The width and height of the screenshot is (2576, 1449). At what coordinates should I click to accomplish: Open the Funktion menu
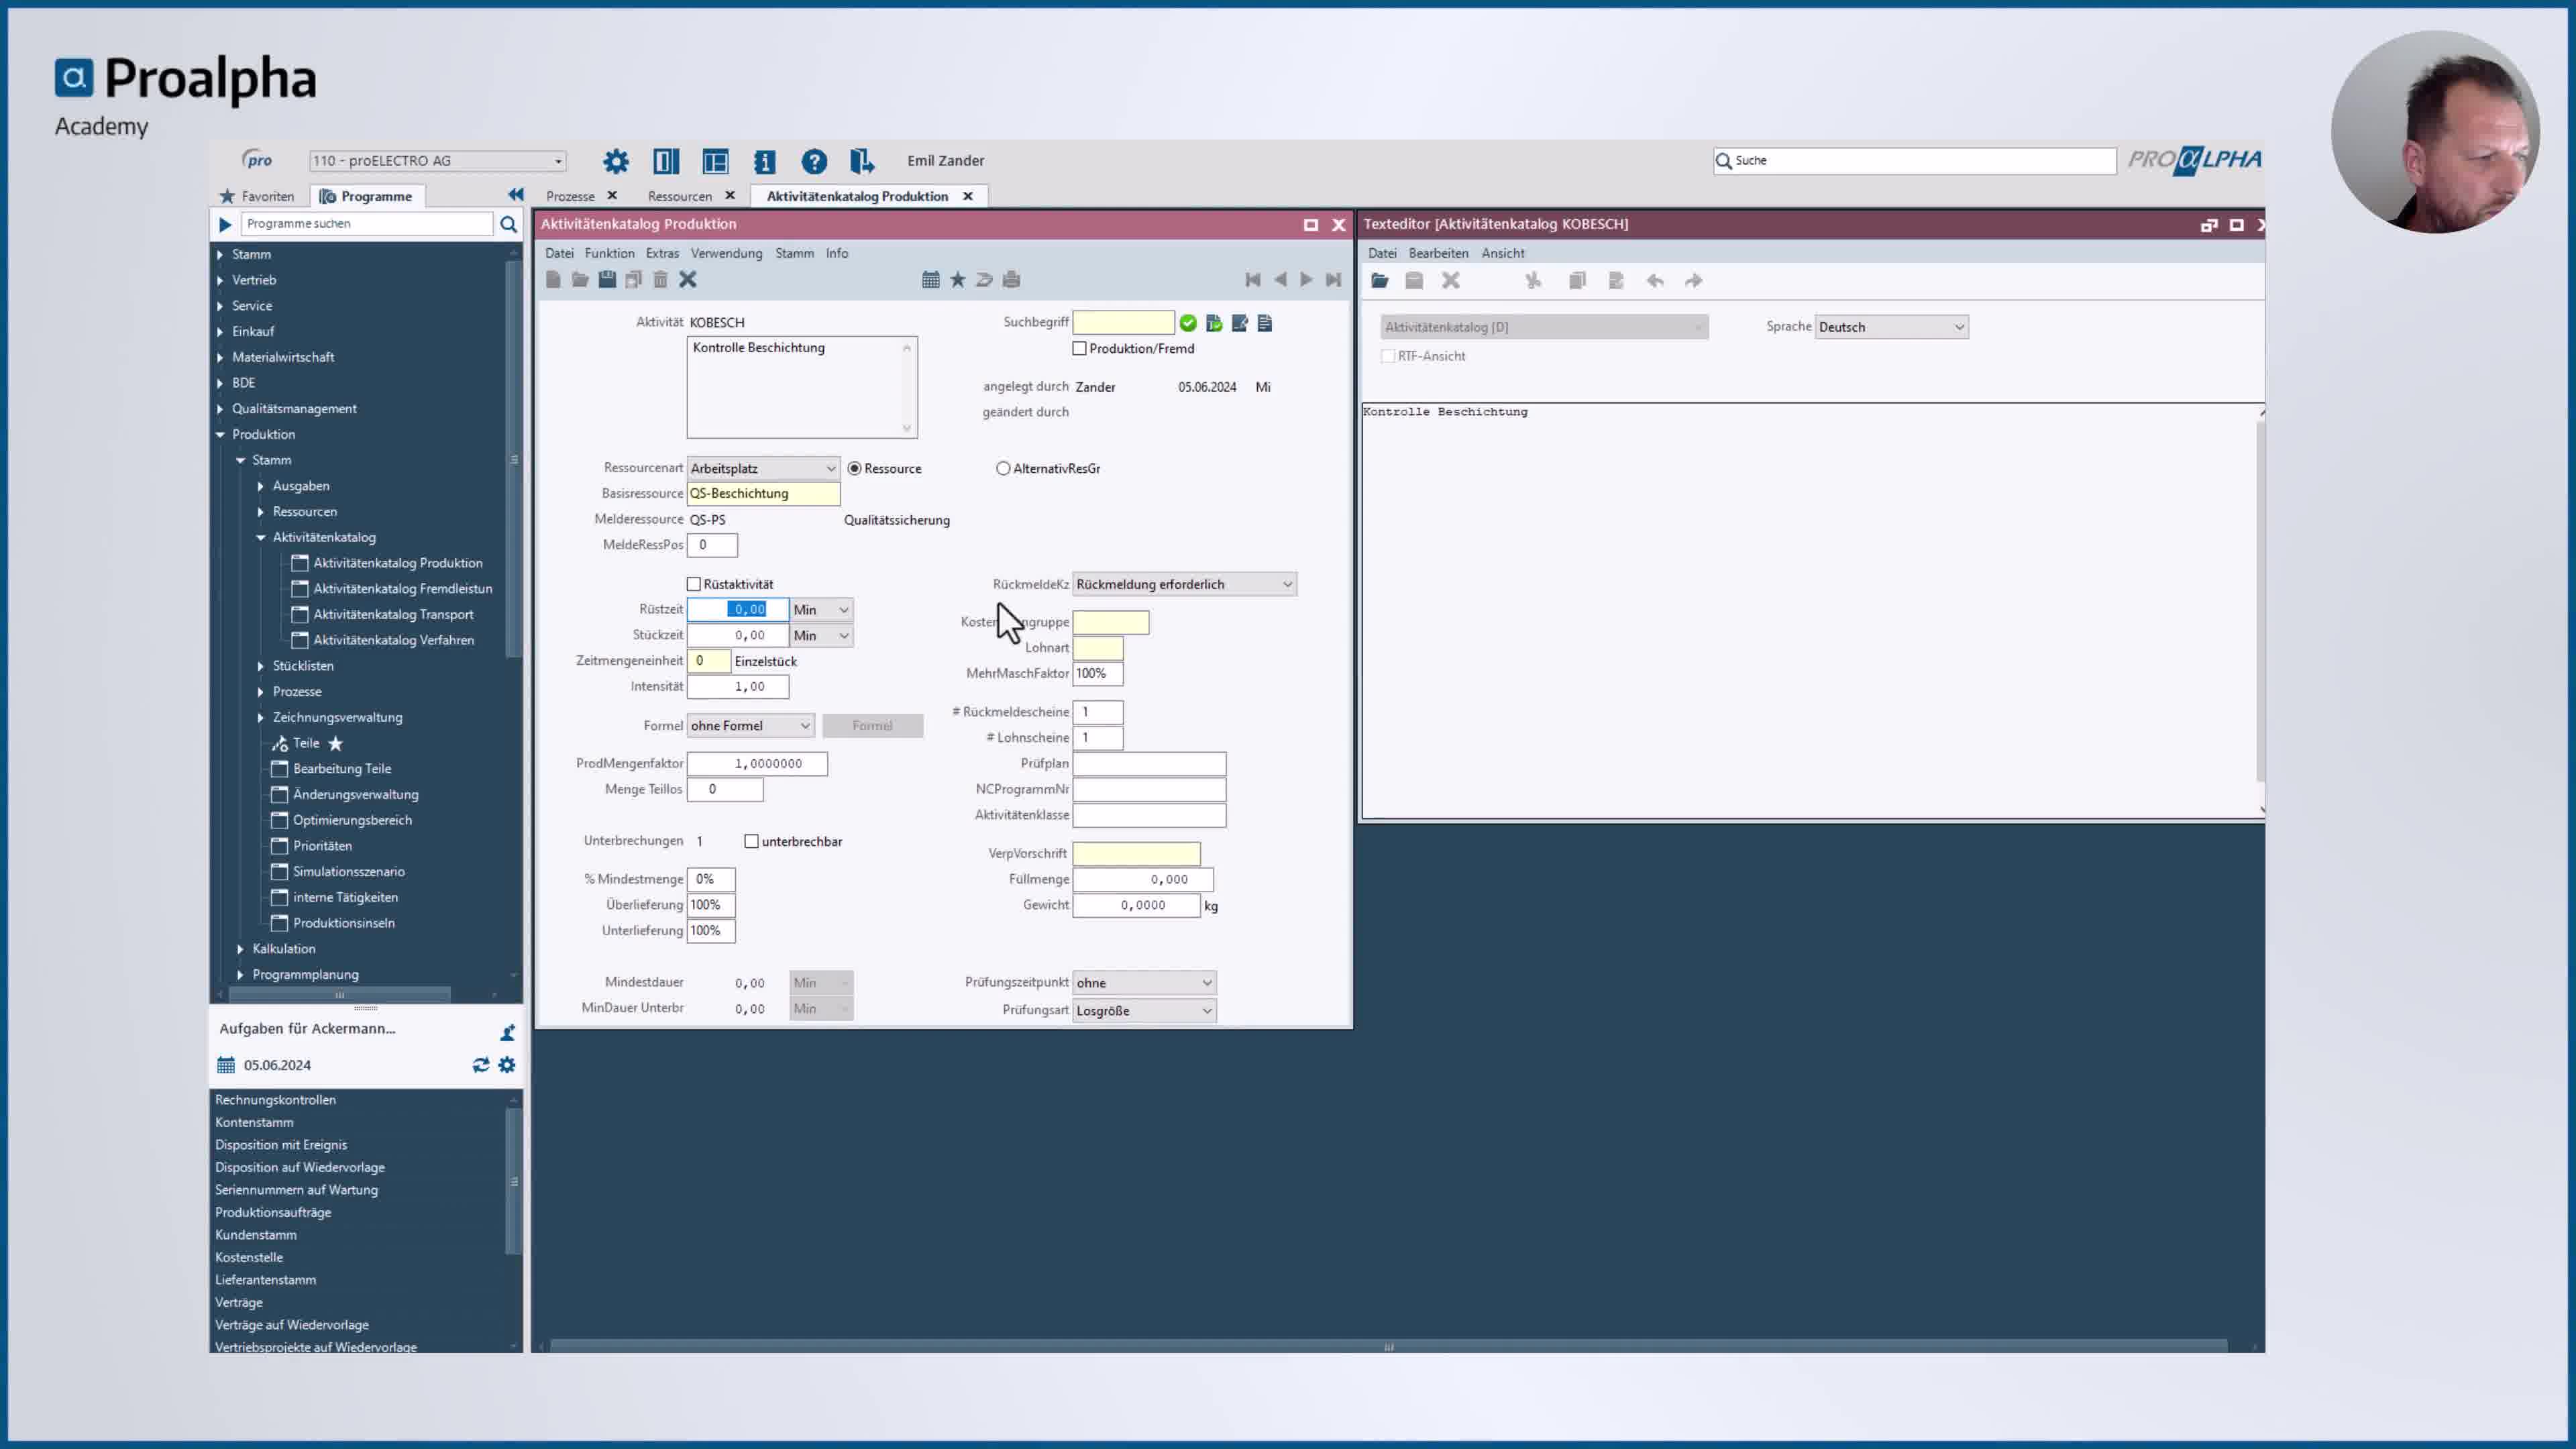[610, 253]
